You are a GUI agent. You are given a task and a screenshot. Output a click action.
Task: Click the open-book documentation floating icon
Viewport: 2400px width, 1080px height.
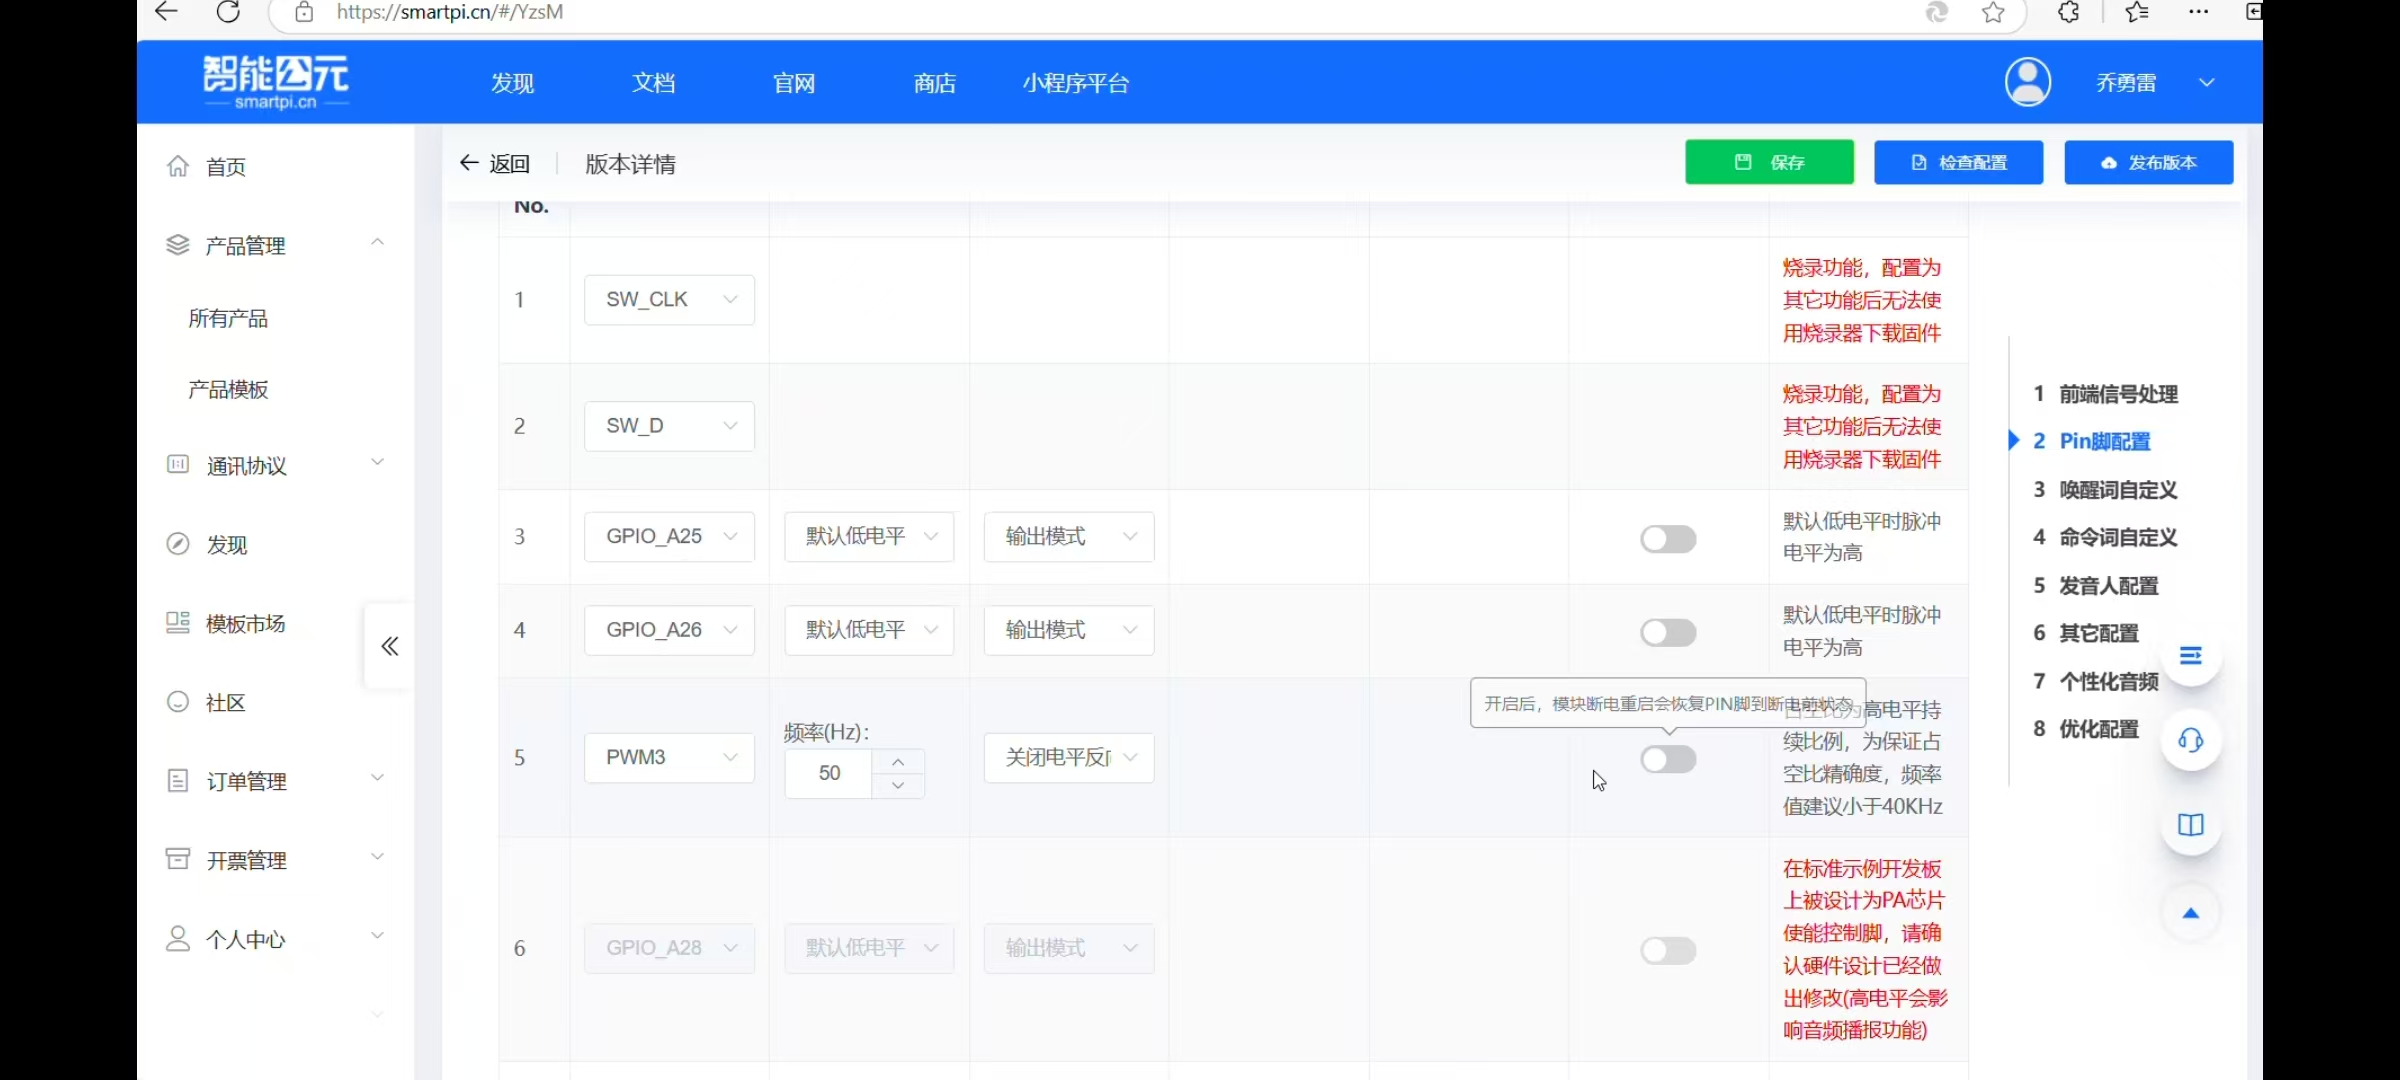click(2191, 825)
